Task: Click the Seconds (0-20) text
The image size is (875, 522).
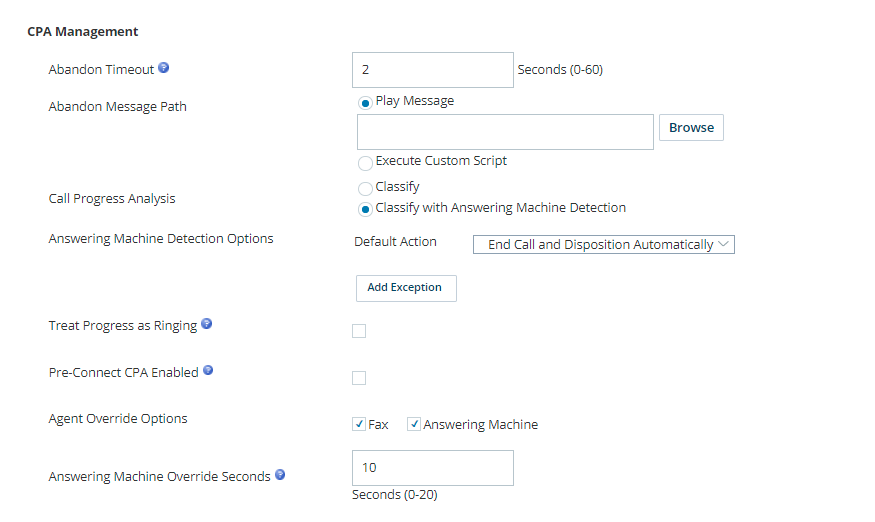Action: pos(395,495)
